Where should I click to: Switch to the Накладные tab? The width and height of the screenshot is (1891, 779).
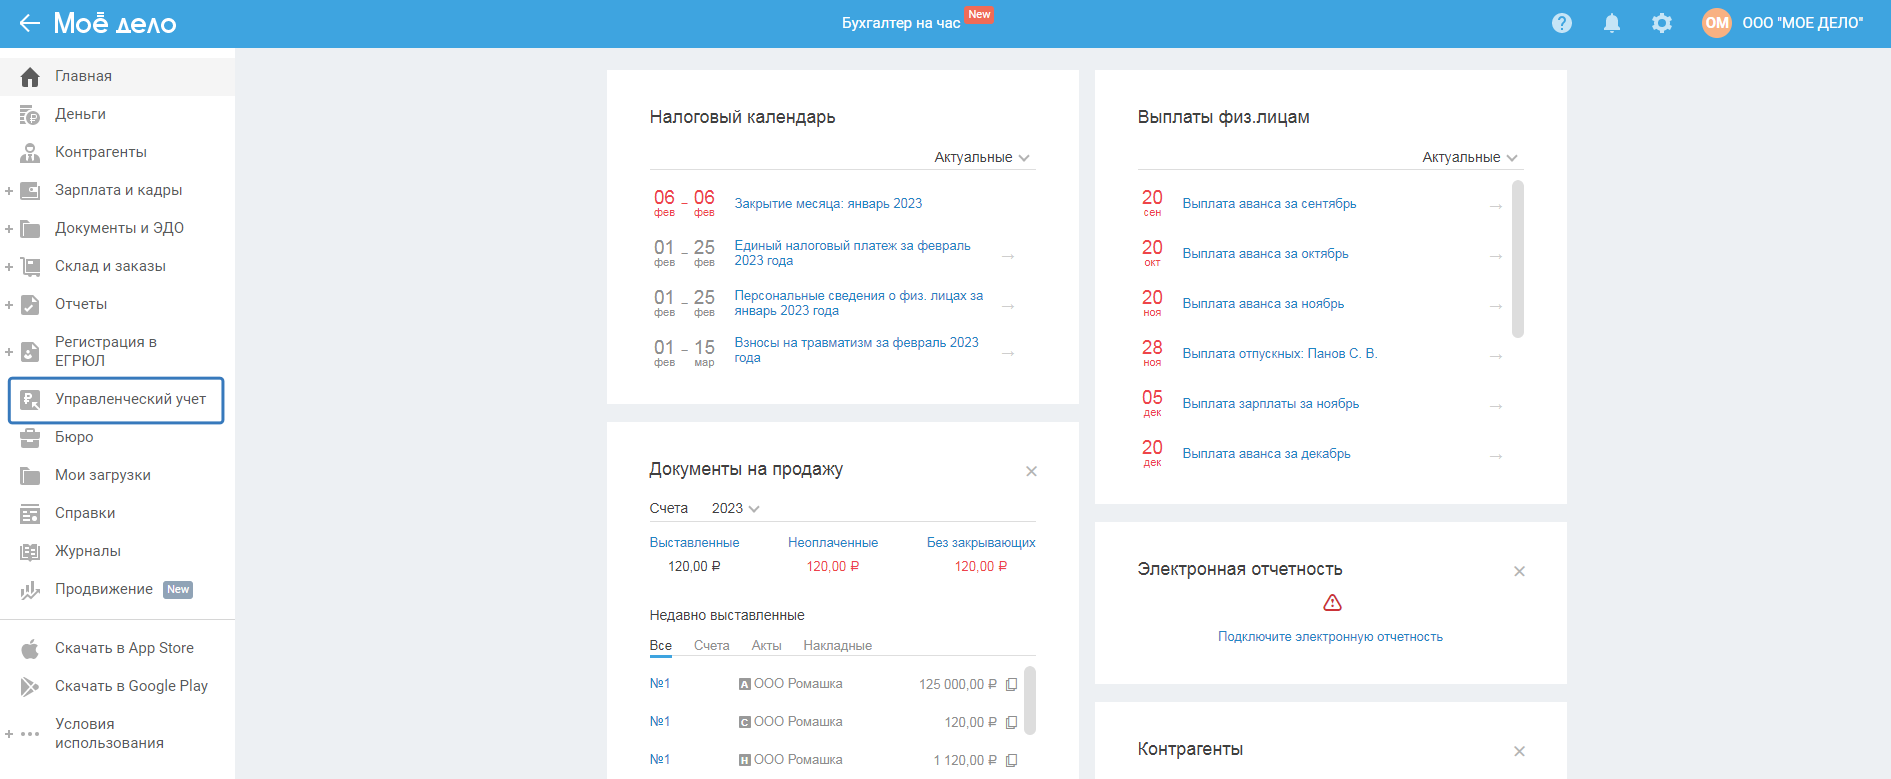coord(838,646)
